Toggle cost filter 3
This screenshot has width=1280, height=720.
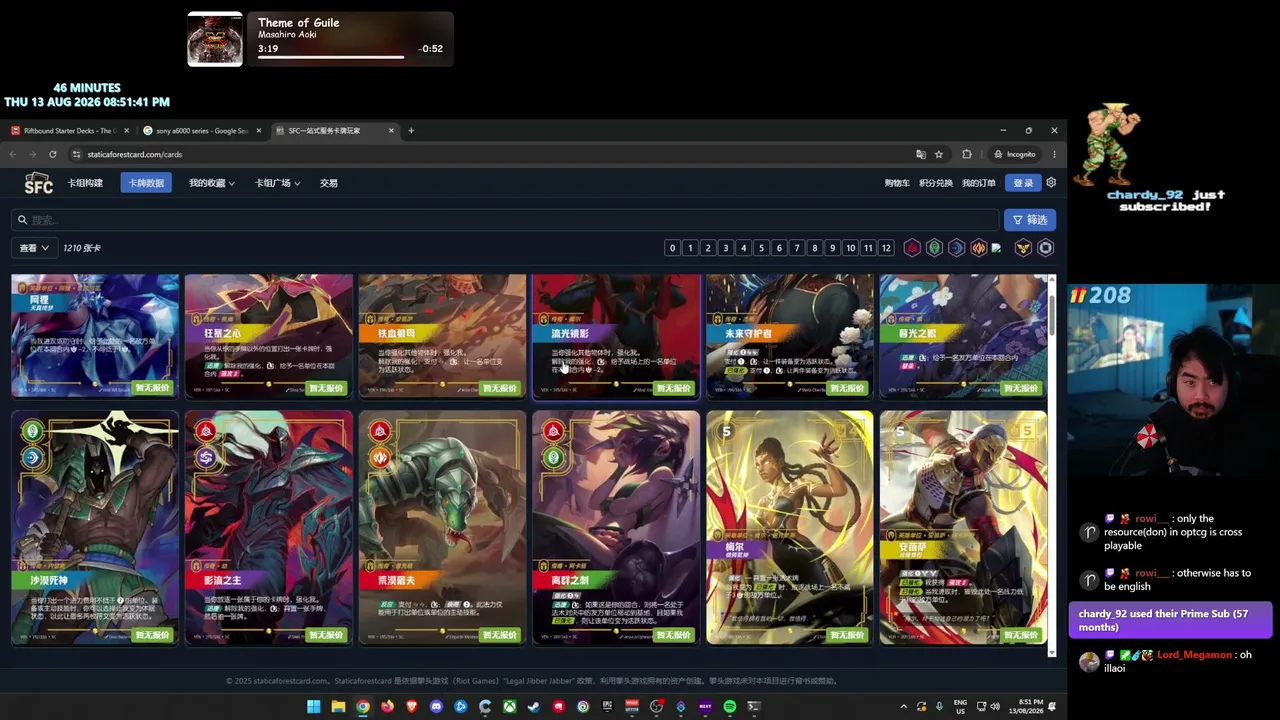pyautogui.click(x=726, y=248)
